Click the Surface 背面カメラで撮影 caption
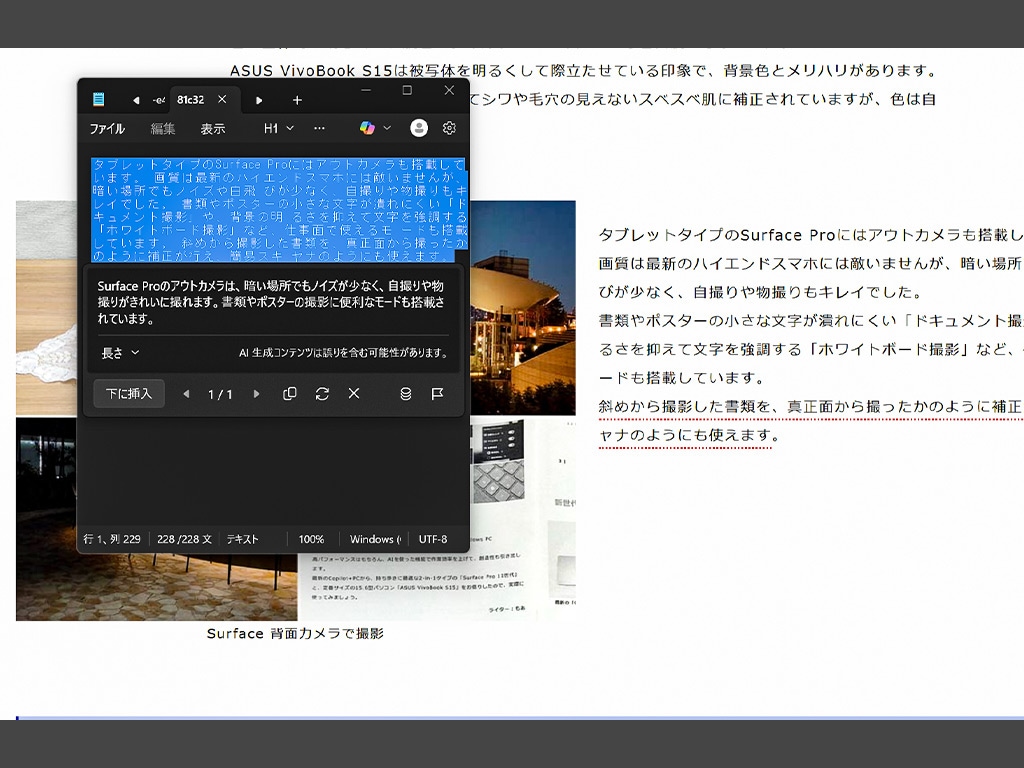Image resolution: width=1024 pixels, height=768 pixels. (x=295, y=633)
